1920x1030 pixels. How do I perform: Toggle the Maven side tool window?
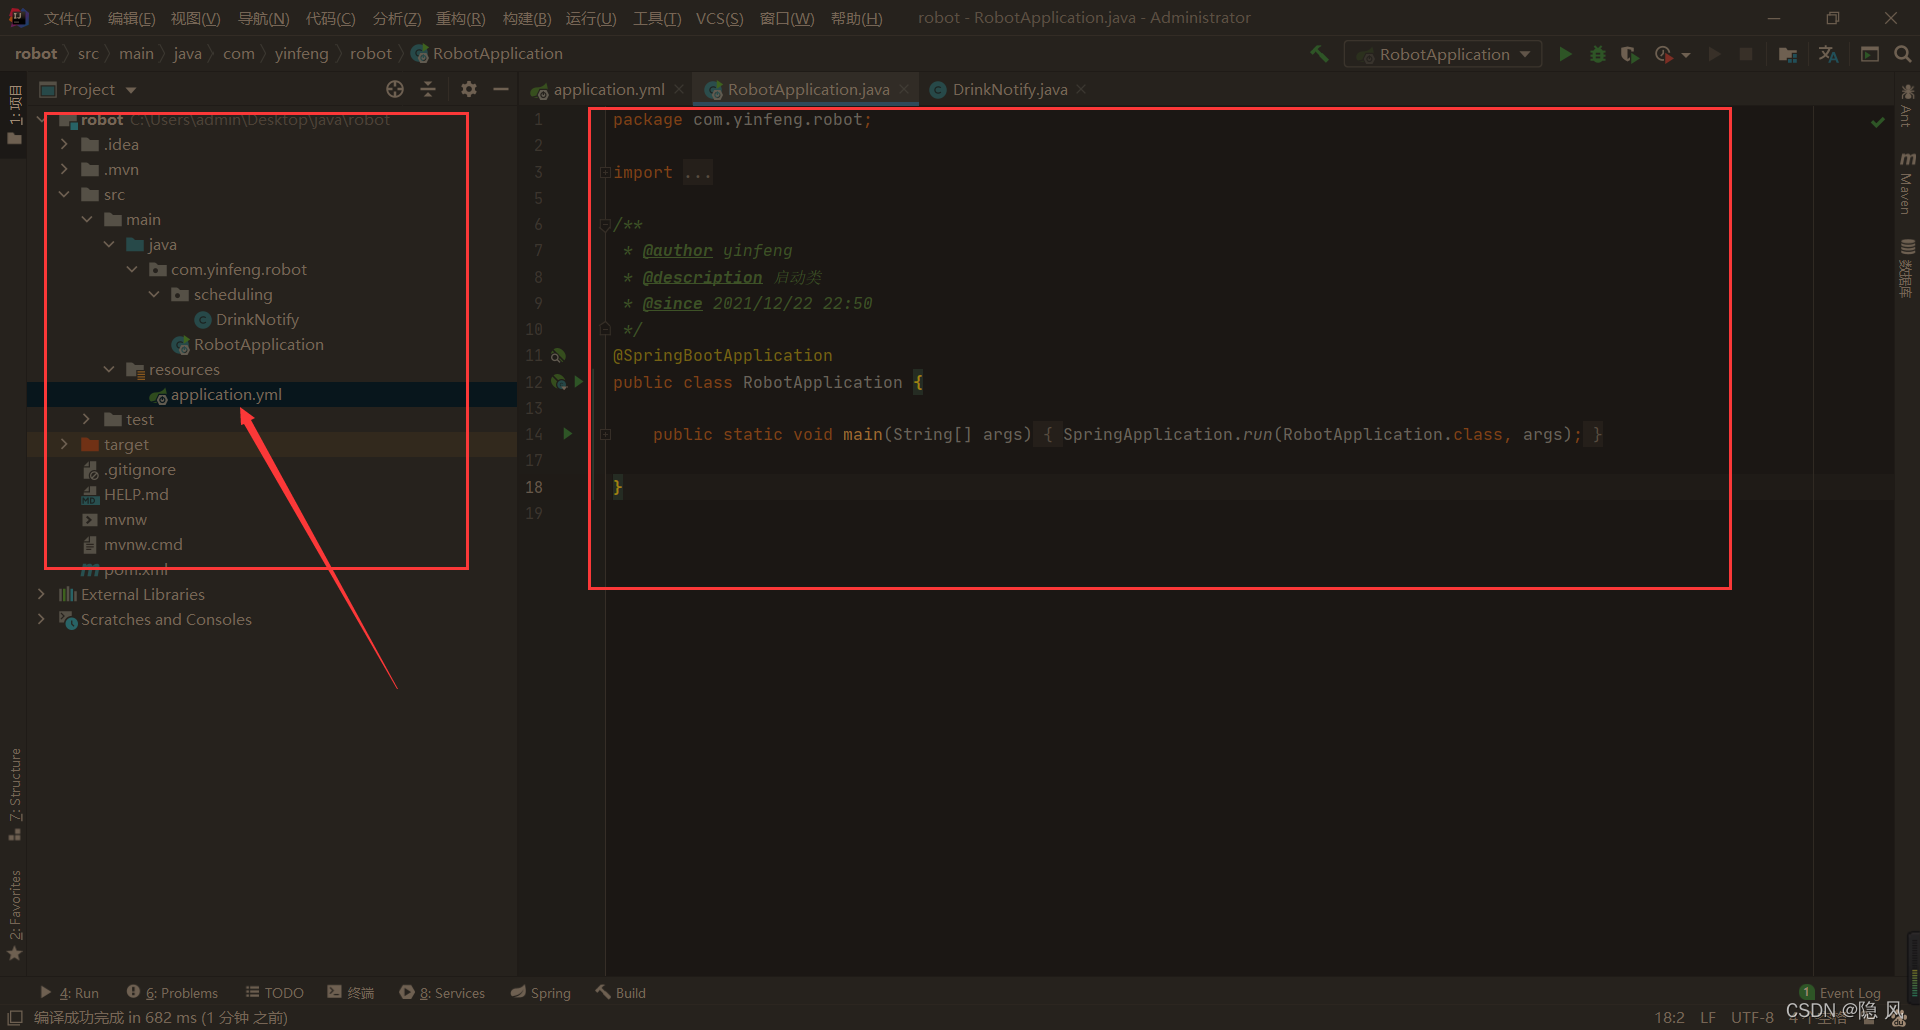click(1906, 183)
